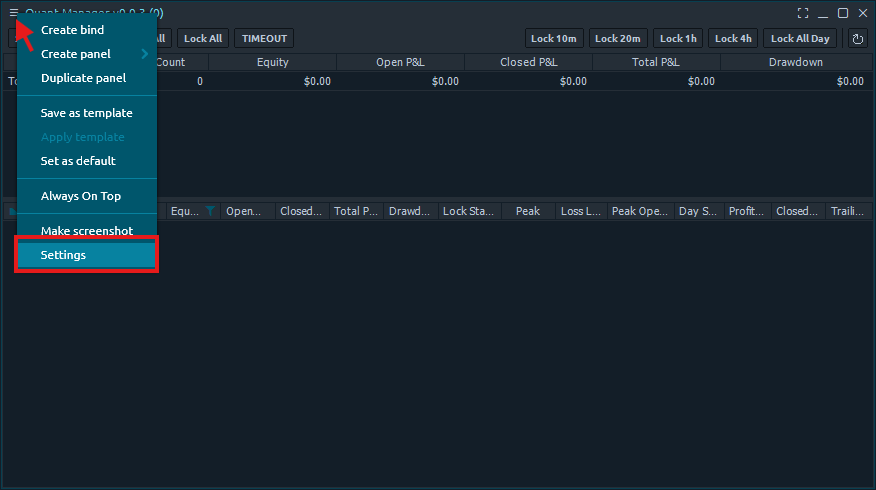Click the fullscreen icon in title bar
This screenshot has width=876, height=490.
click(803, 13)
